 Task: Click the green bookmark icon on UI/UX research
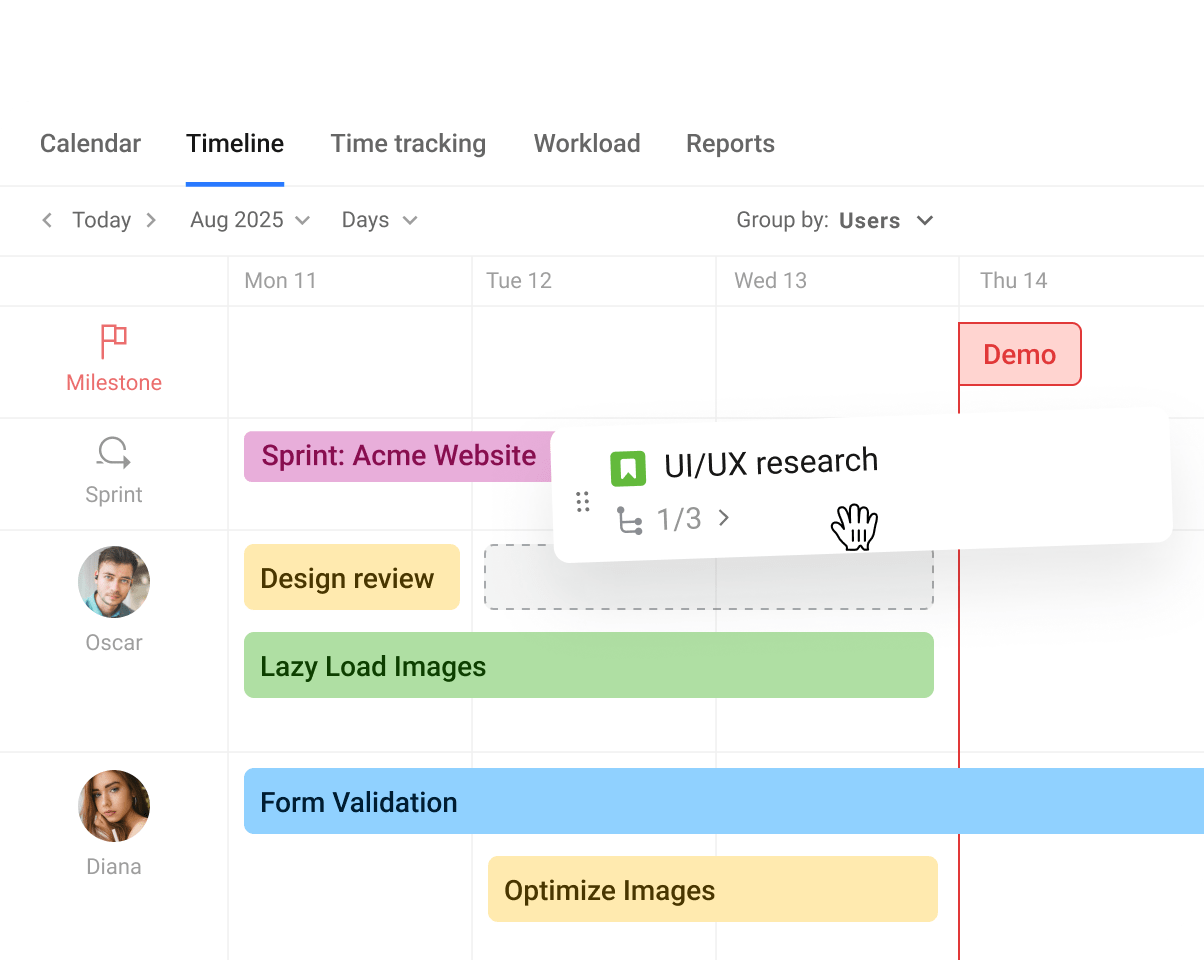[x=627, y=467]
